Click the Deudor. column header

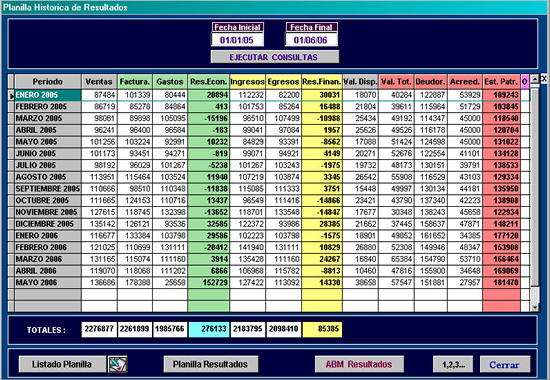click(431, 82)
